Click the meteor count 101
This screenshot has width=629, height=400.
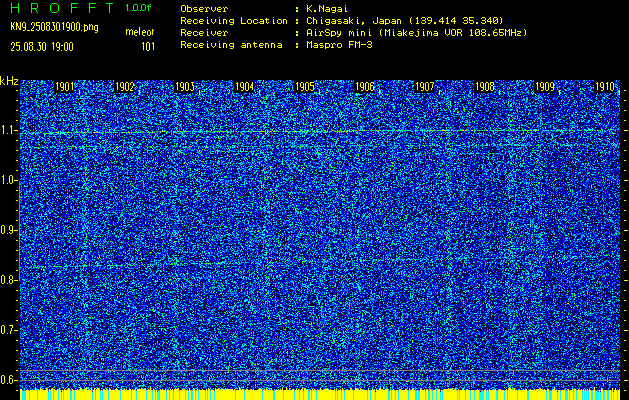[148, 47]
